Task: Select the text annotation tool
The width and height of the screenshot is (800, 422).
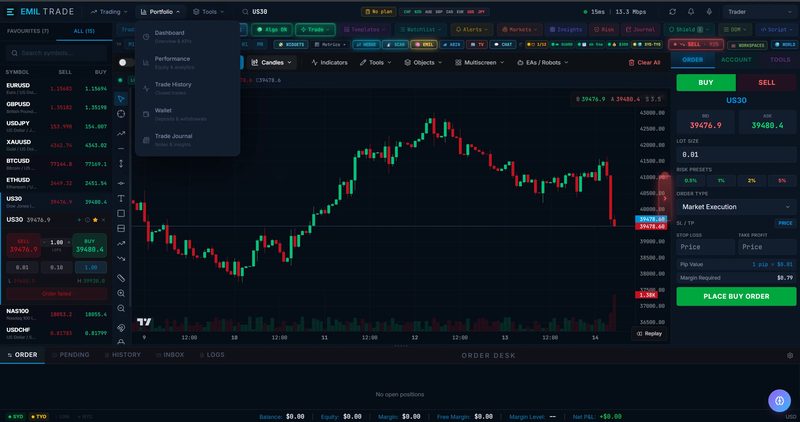Action: [x=121, y=198]
